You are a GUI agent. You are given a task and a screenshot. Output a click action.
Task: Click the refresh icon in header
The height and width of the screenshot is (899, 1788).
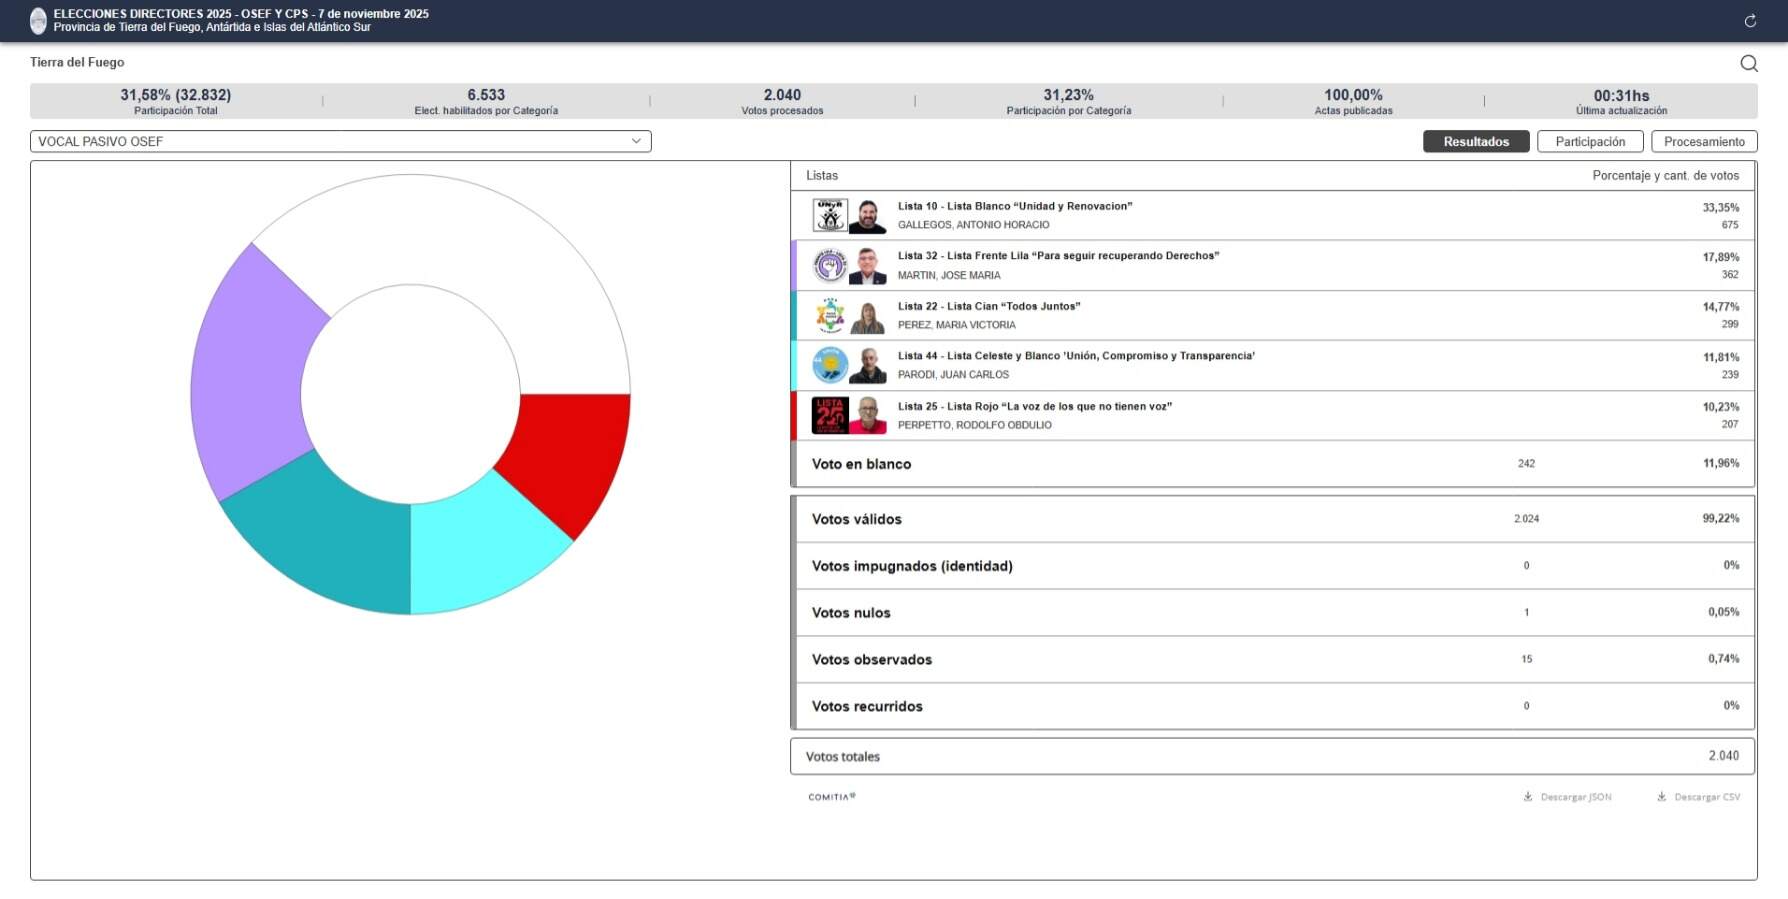(x=1750, y=21)
